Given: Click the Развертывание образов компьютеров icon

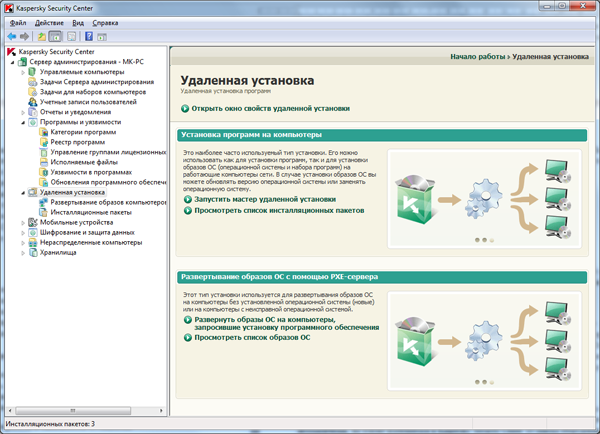Looking at the screenshot, I should (44, 202).
